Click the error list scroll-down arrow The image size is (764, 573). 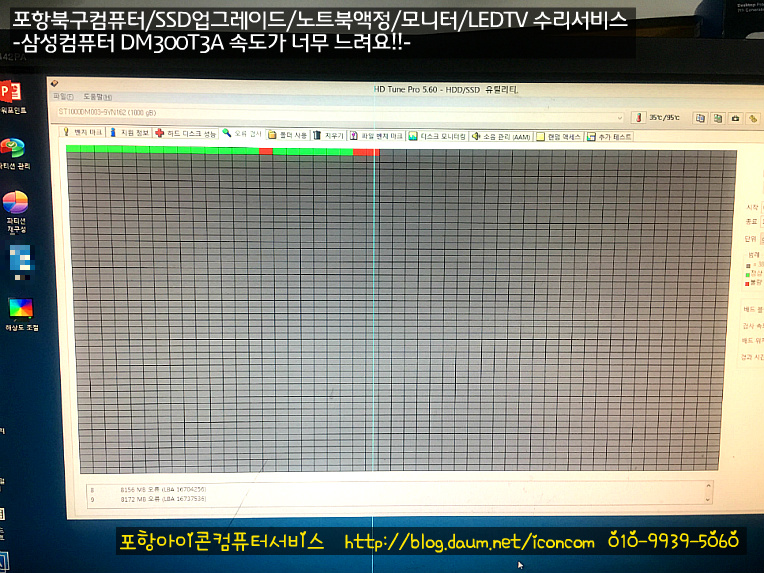(x=708, y=500)
